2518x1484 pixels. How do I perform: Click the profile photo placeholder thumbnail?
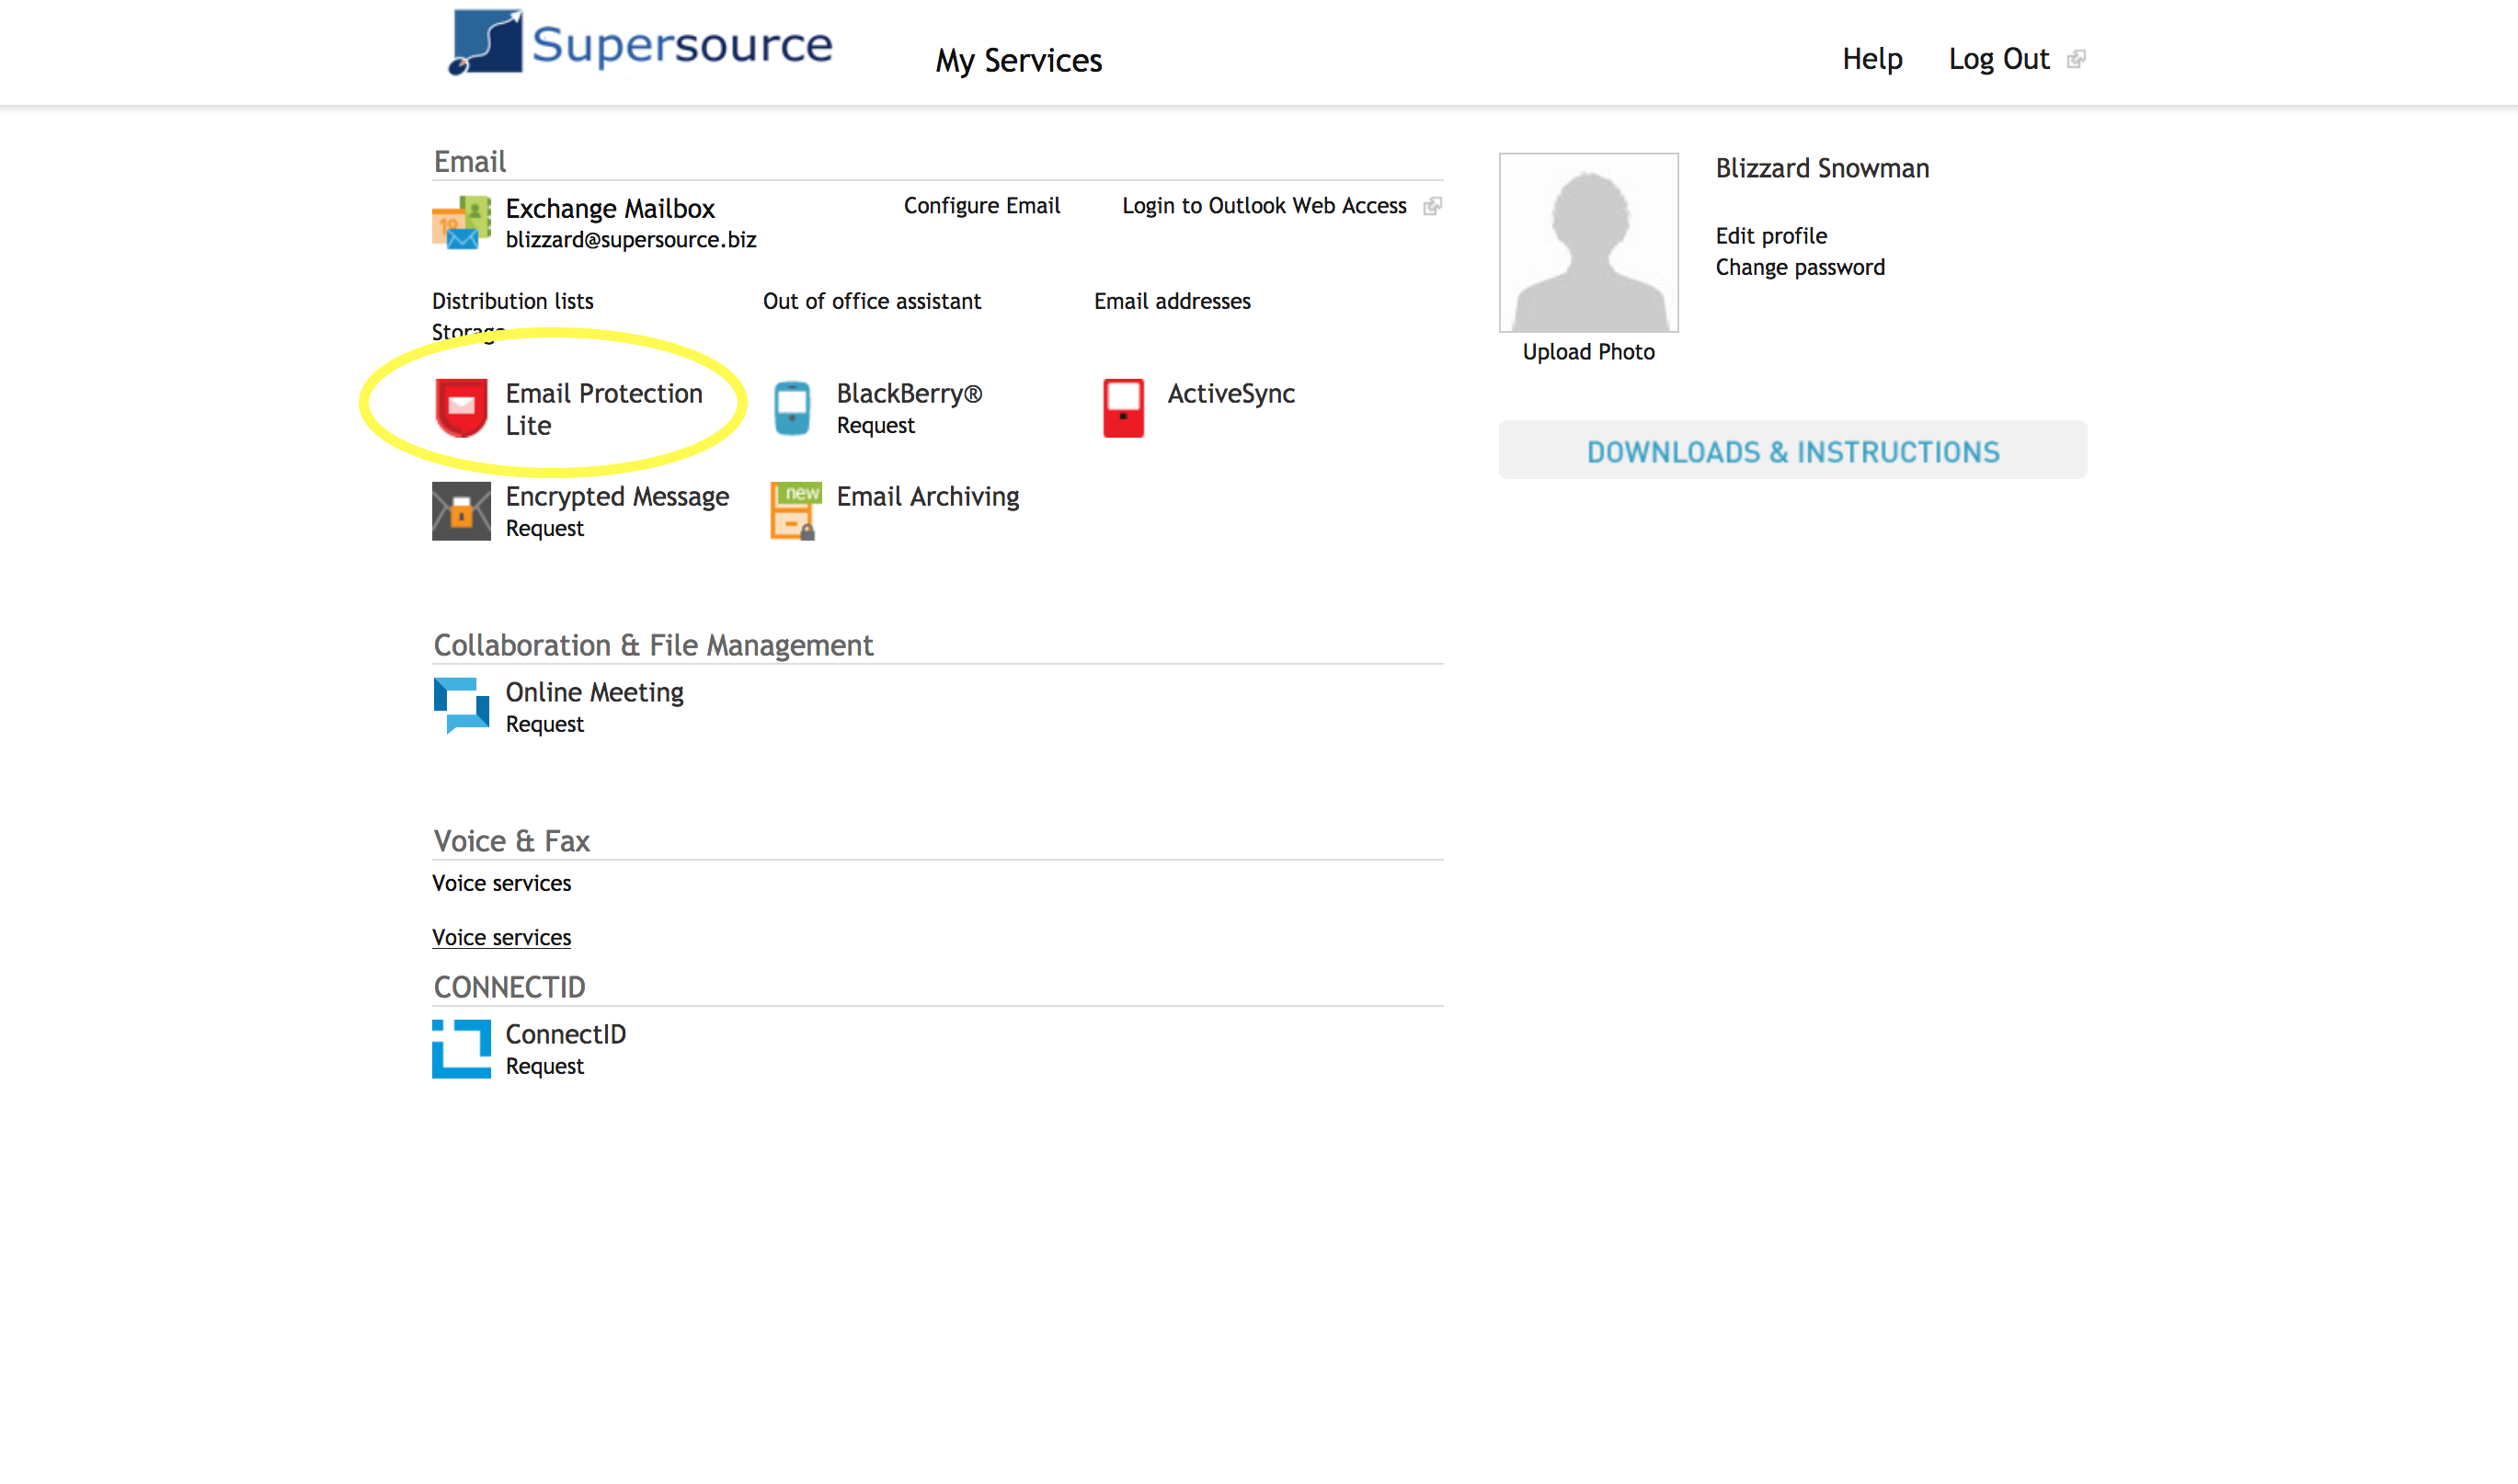click(x=1588, y=243)
